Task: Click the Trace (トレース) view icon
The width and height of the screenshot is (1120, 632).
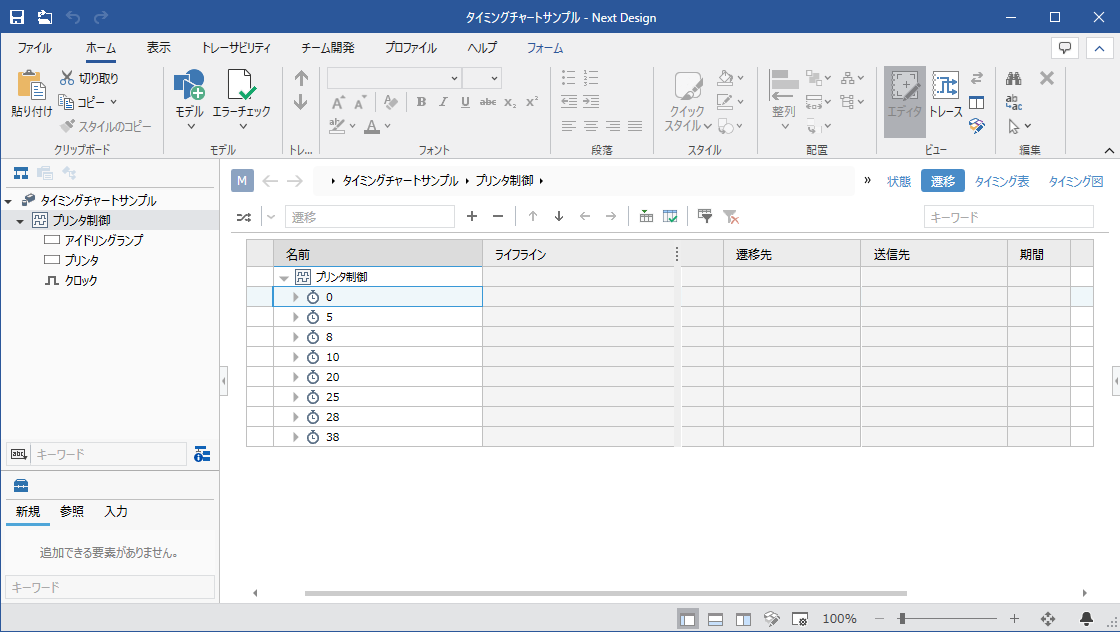Action: [946, 86]
